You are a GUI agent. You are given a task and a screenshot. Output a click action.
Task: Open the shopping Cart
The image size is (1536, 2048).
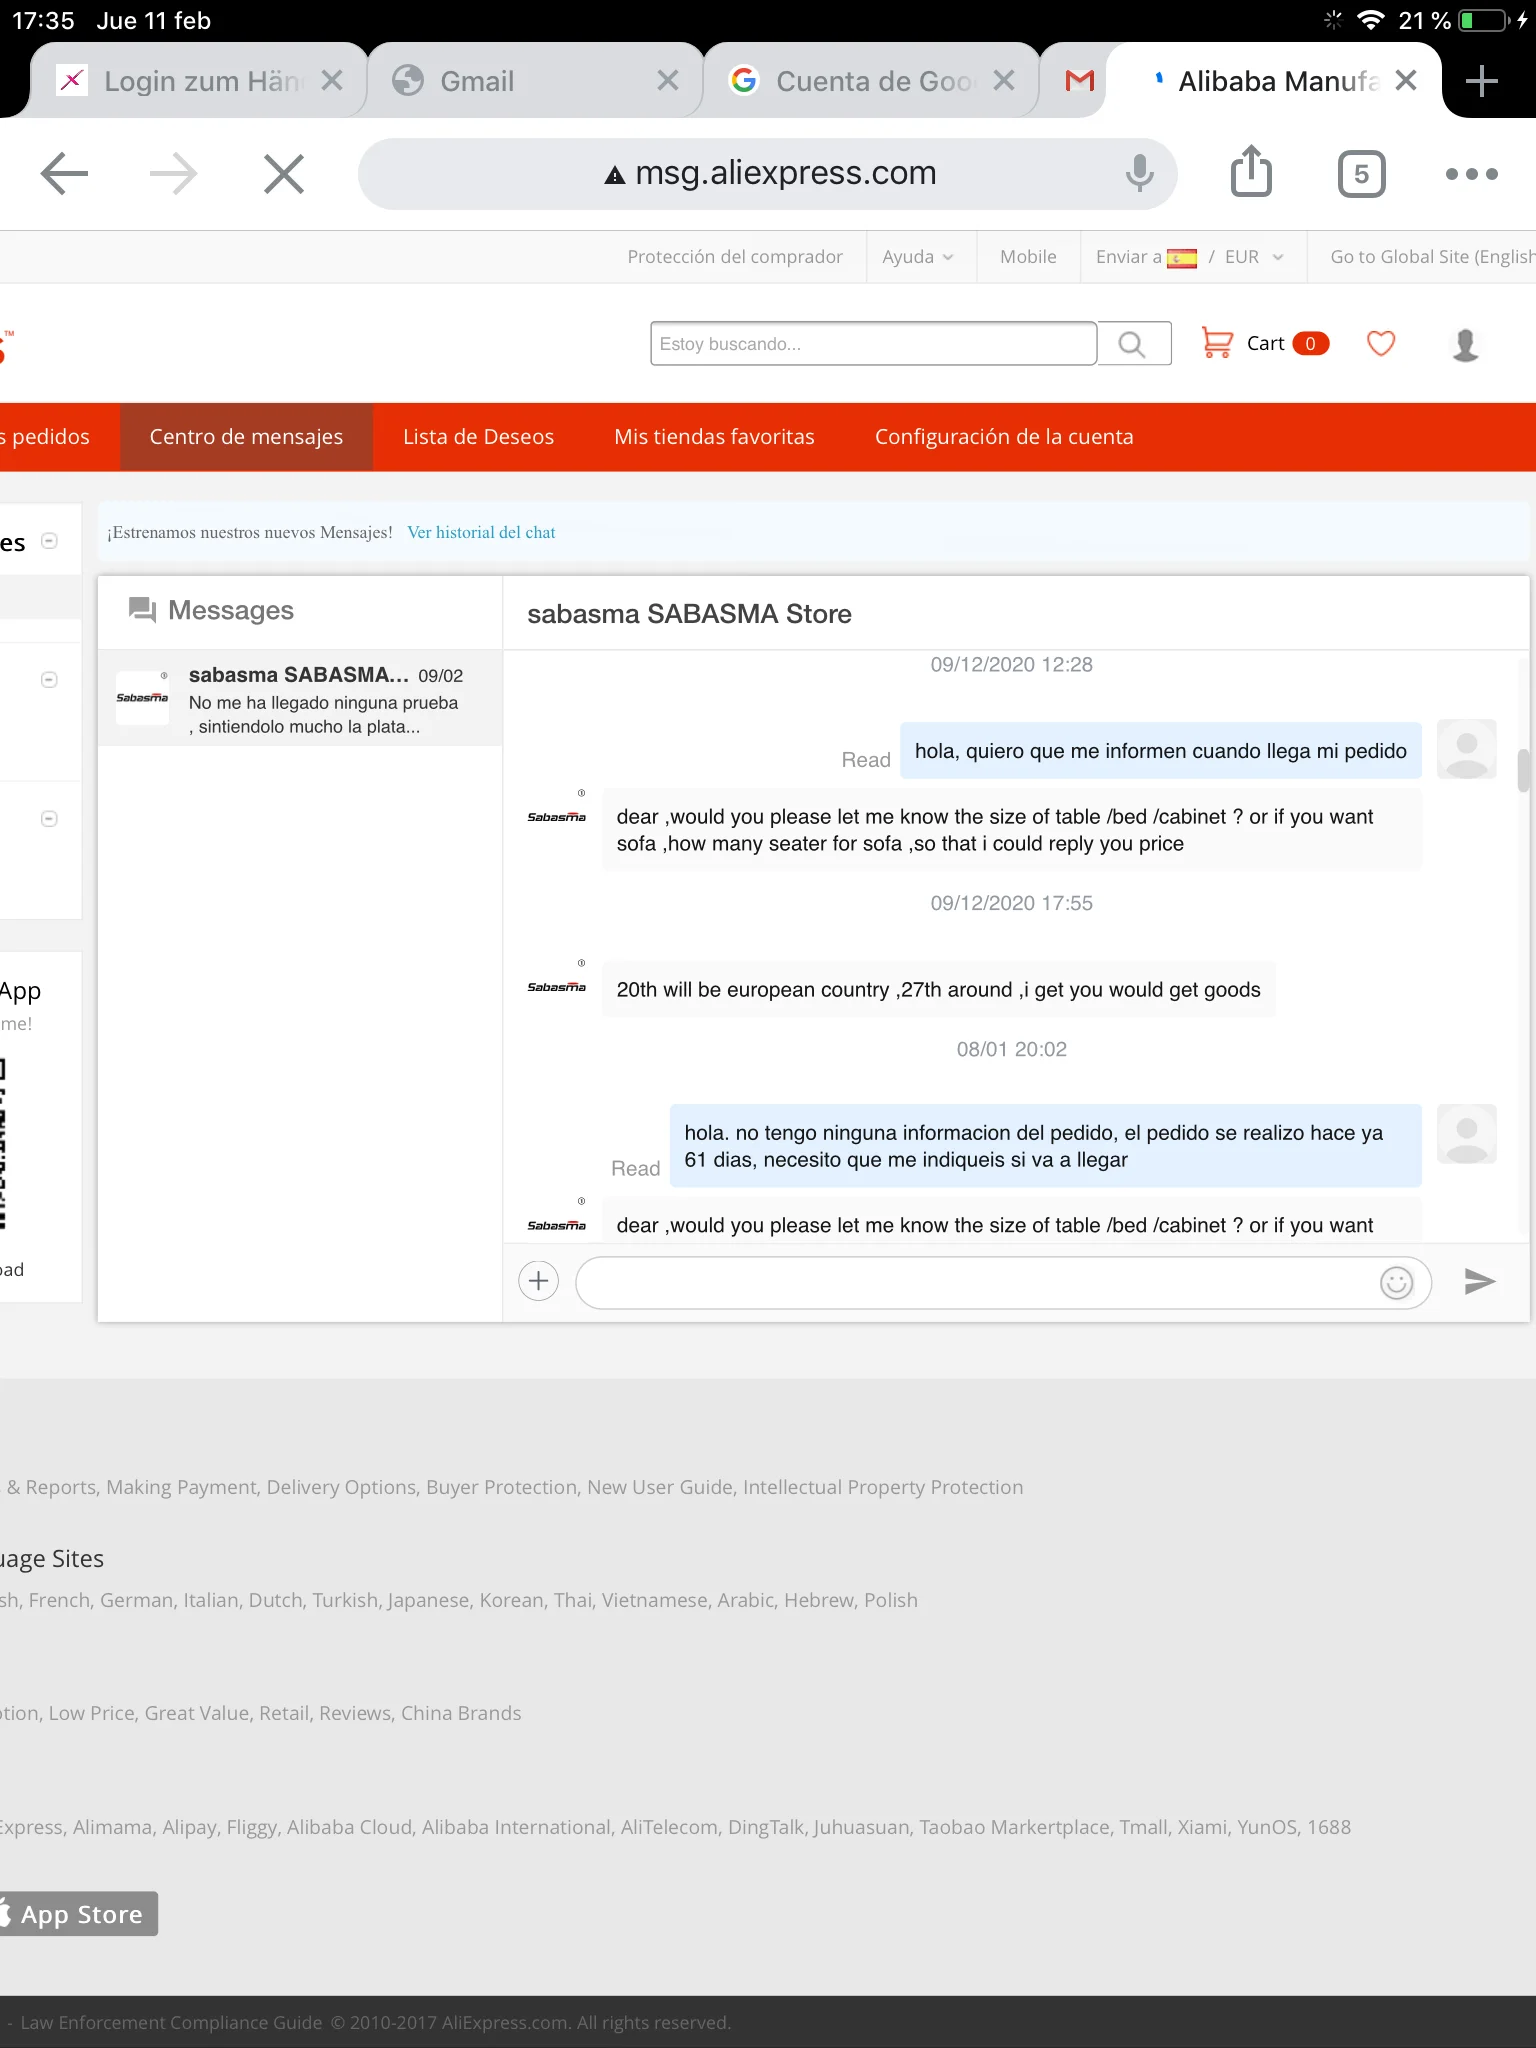tap(1264, 344)
